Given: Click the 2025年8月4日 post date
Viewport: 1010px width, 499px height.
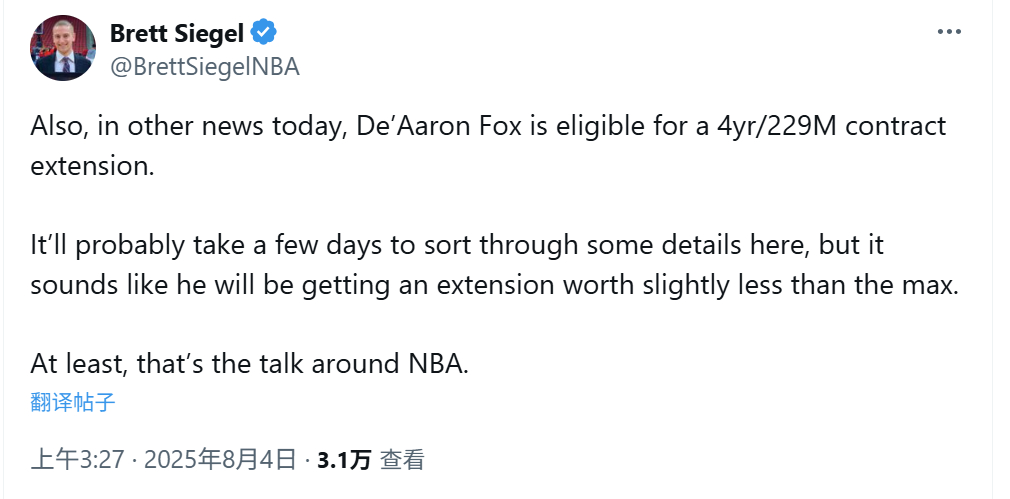Looking at the screenshot, I should click(220, 460).
